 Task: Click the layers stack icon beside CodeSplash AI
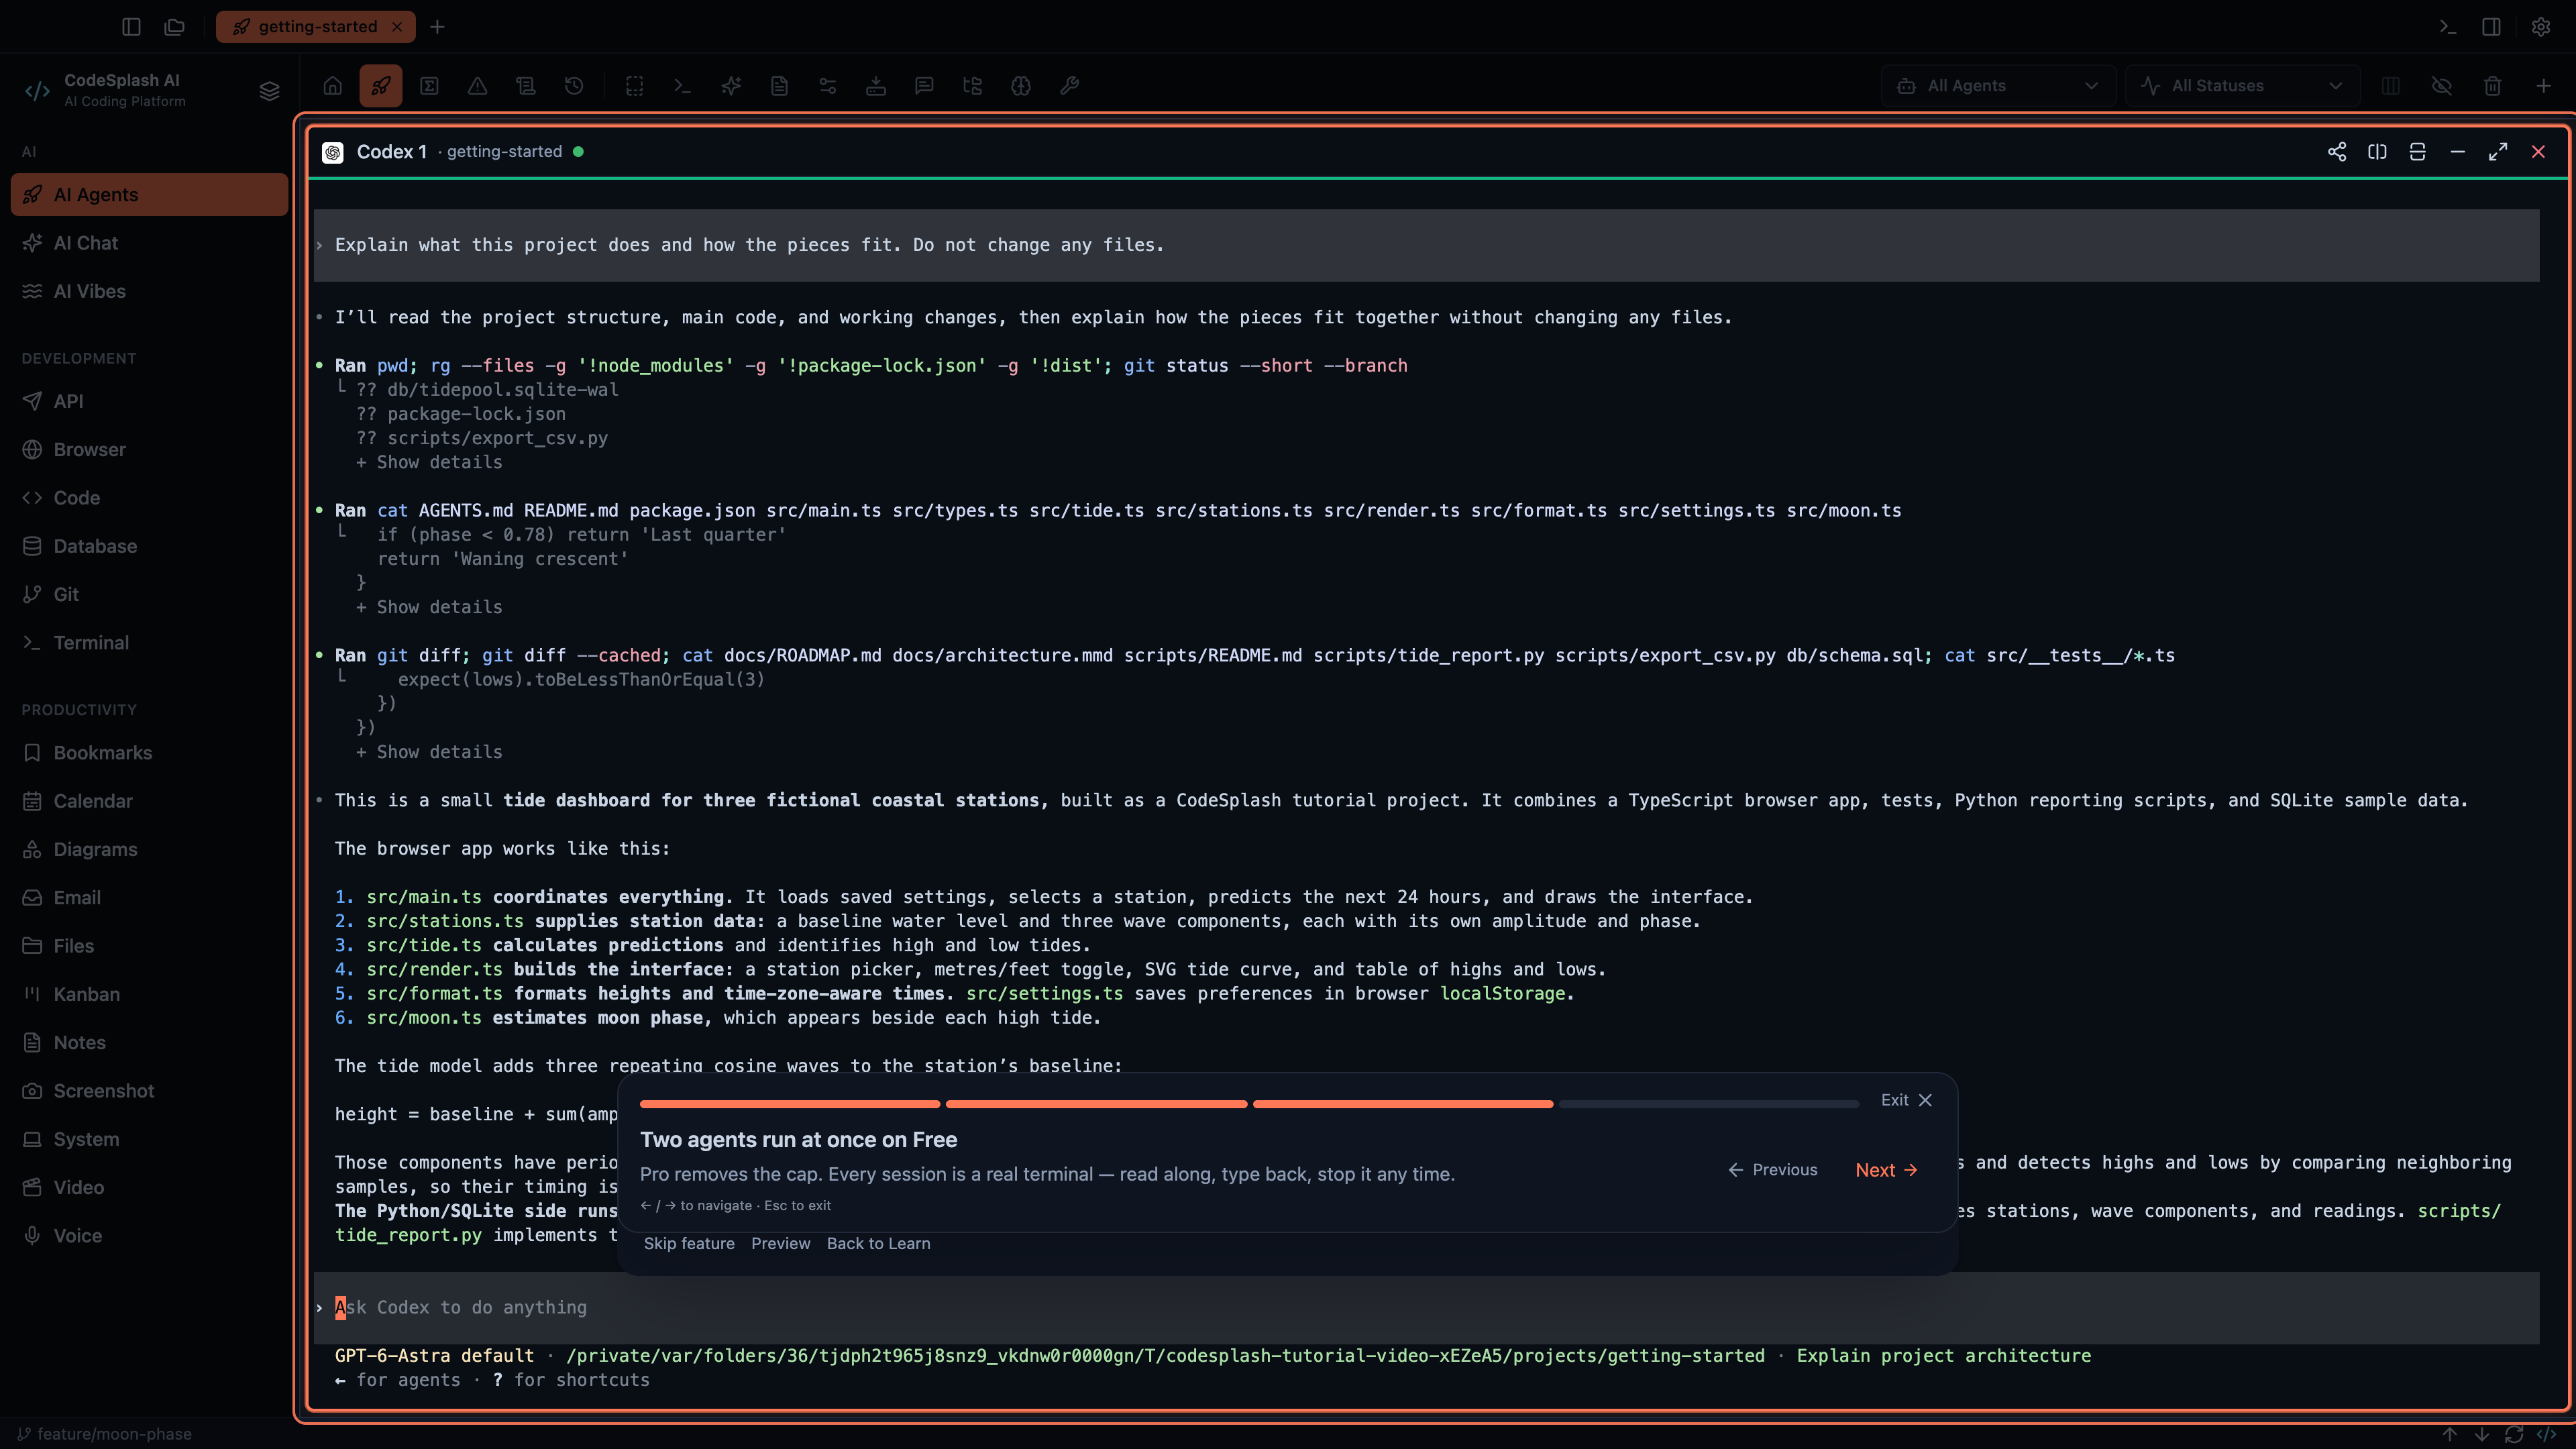[x=269, y=91]
